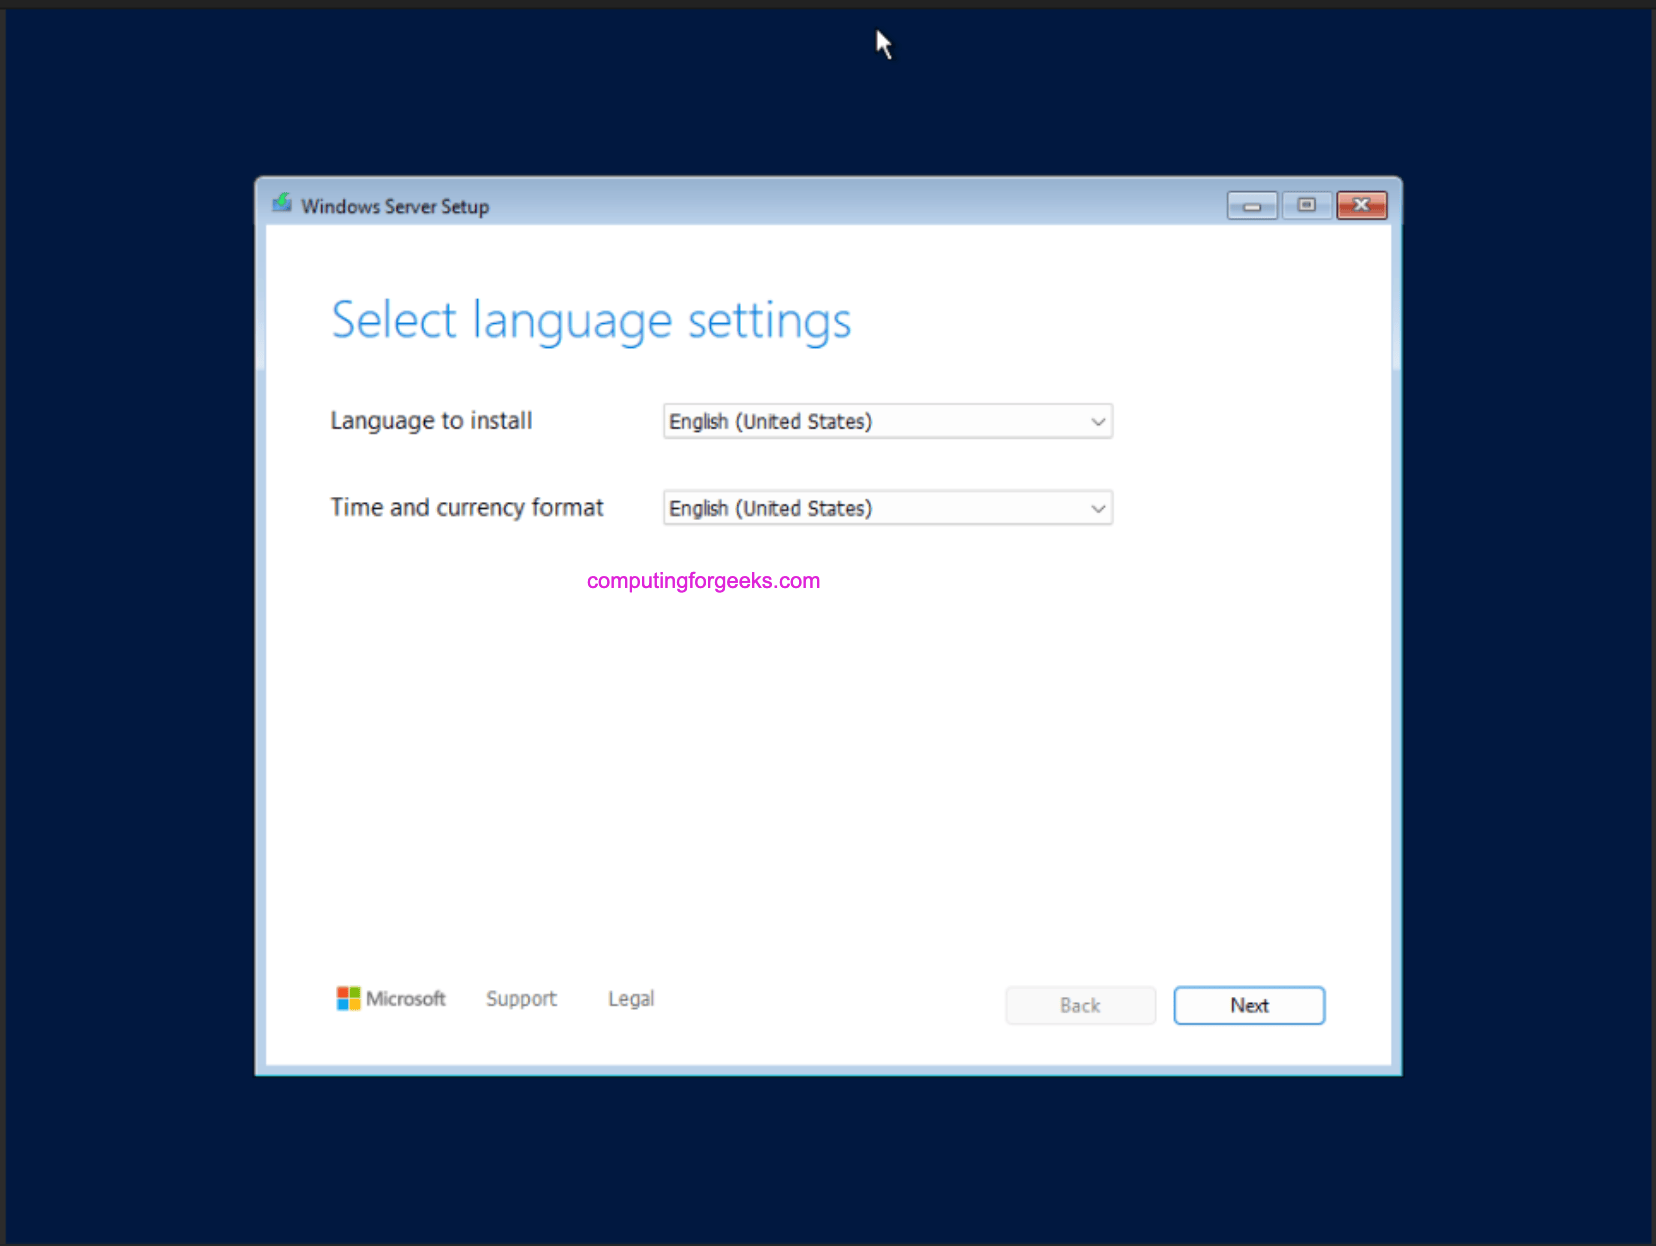Image resolution: width=1656 pixels, height=1246 pixels.
Task: Click the "Language to install" label
Action: point(431,421)
